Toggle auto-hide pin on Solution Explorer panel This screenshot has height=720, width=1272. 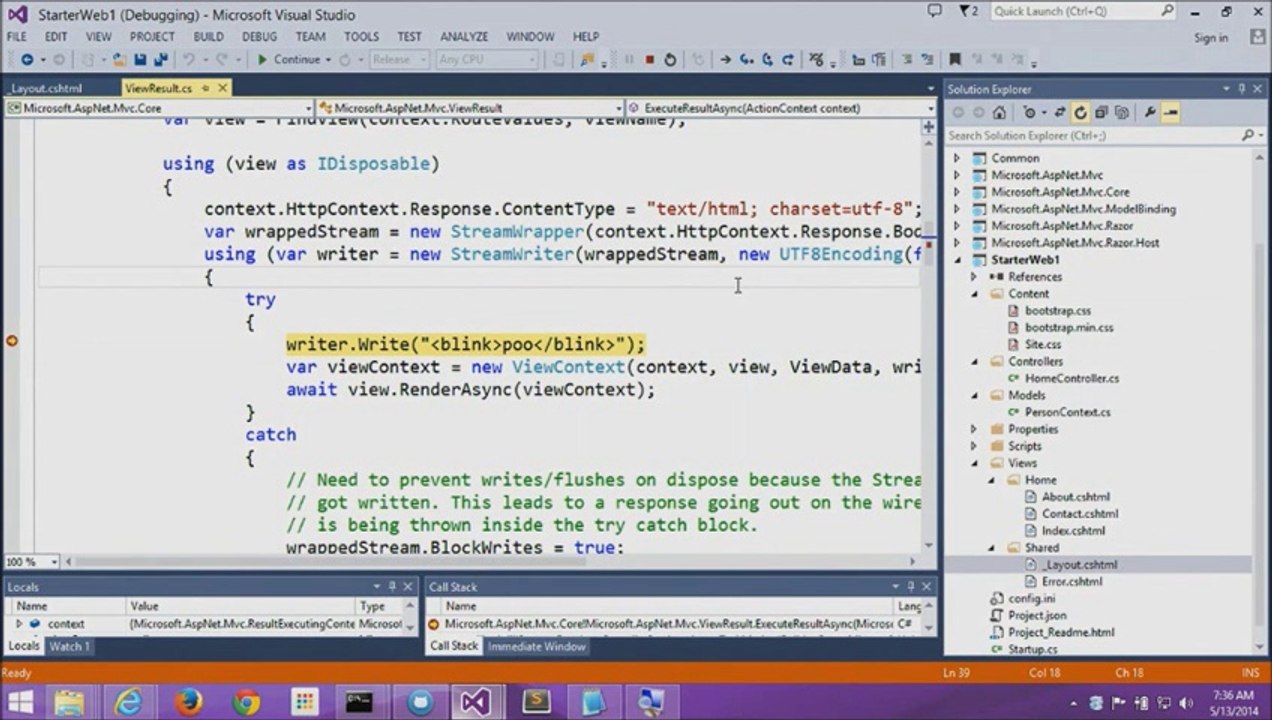coord(1242,89)
